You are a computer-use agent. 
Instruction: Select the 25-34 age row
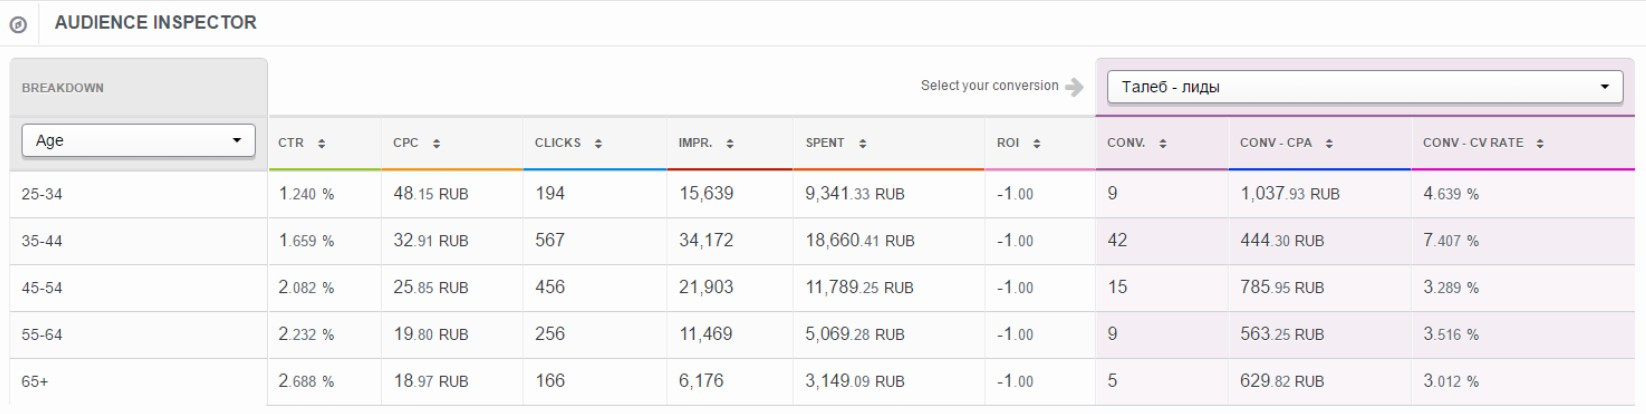[x=42, y=194]
